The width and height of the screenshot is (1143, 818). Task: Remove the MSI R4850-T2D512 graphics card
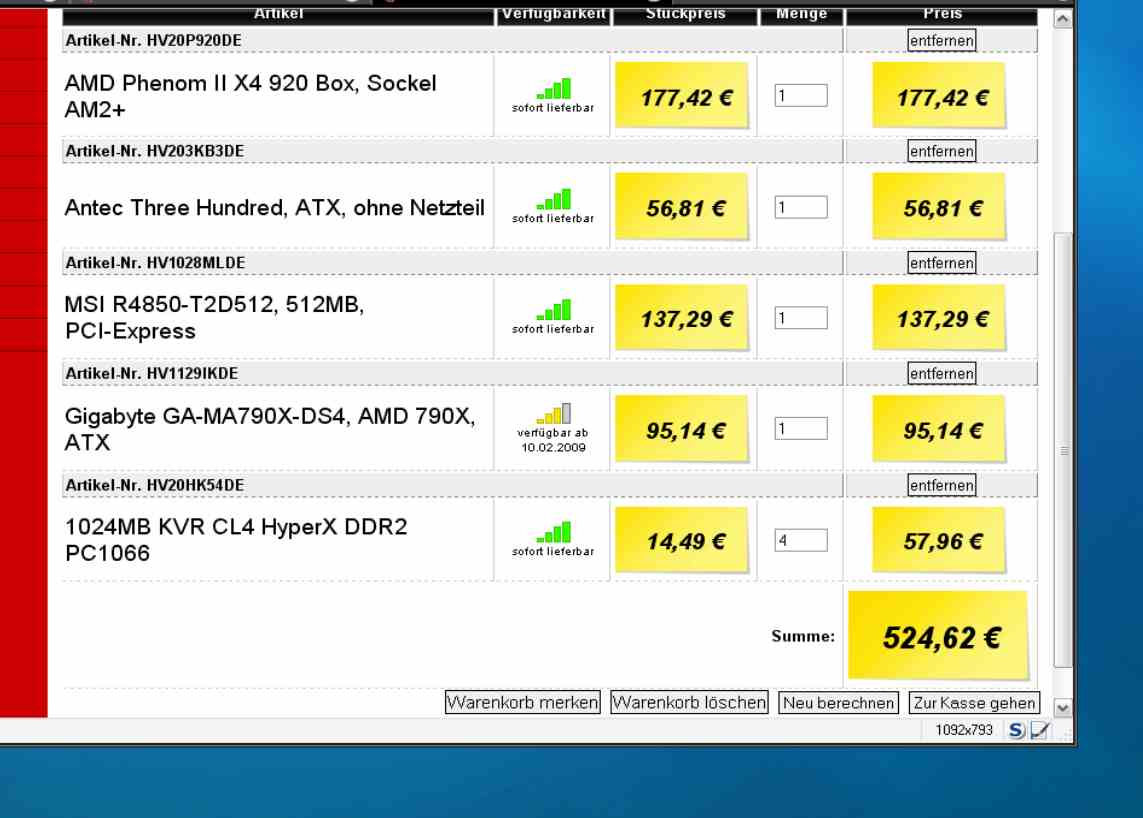pyautogui.click(x=941, y=263)
